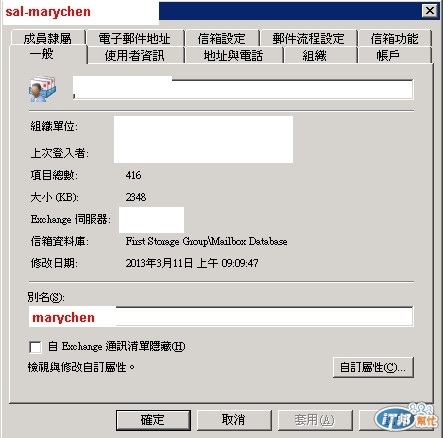This screenshot has width=443, height=438.
Task: Select the 信箱設定 tab
Action: [x=222, y=38]
